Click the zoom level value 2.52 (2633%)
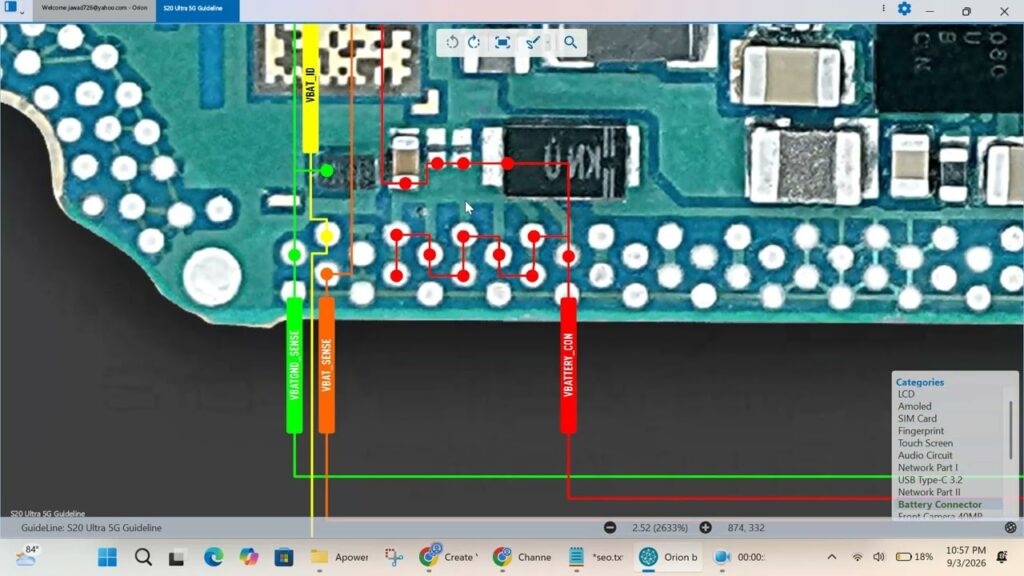The width and height of the screenshot is (1024, 576). pyautogui.click(x=660, y=528)
